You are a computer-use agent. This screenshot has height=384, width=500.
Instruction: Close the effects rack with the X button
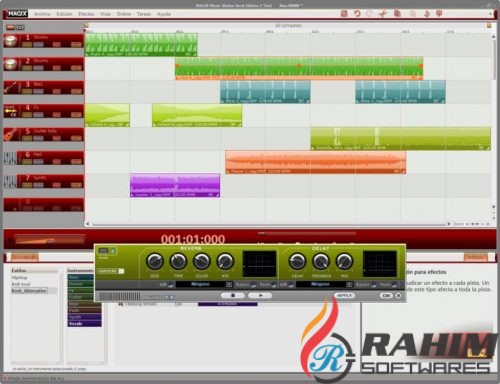tap(398, 296)
